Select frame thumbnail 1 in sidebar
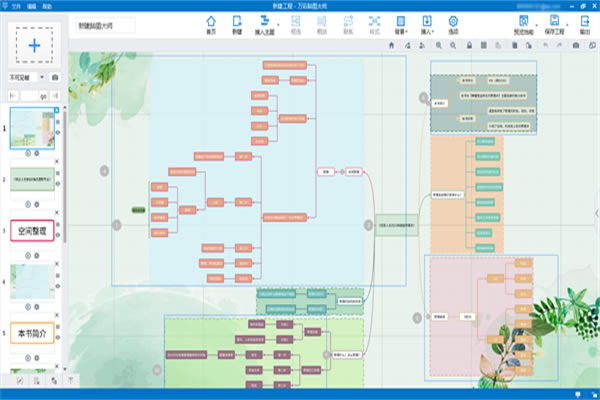This screenshot has height=400, width=600. pos(32,128)
